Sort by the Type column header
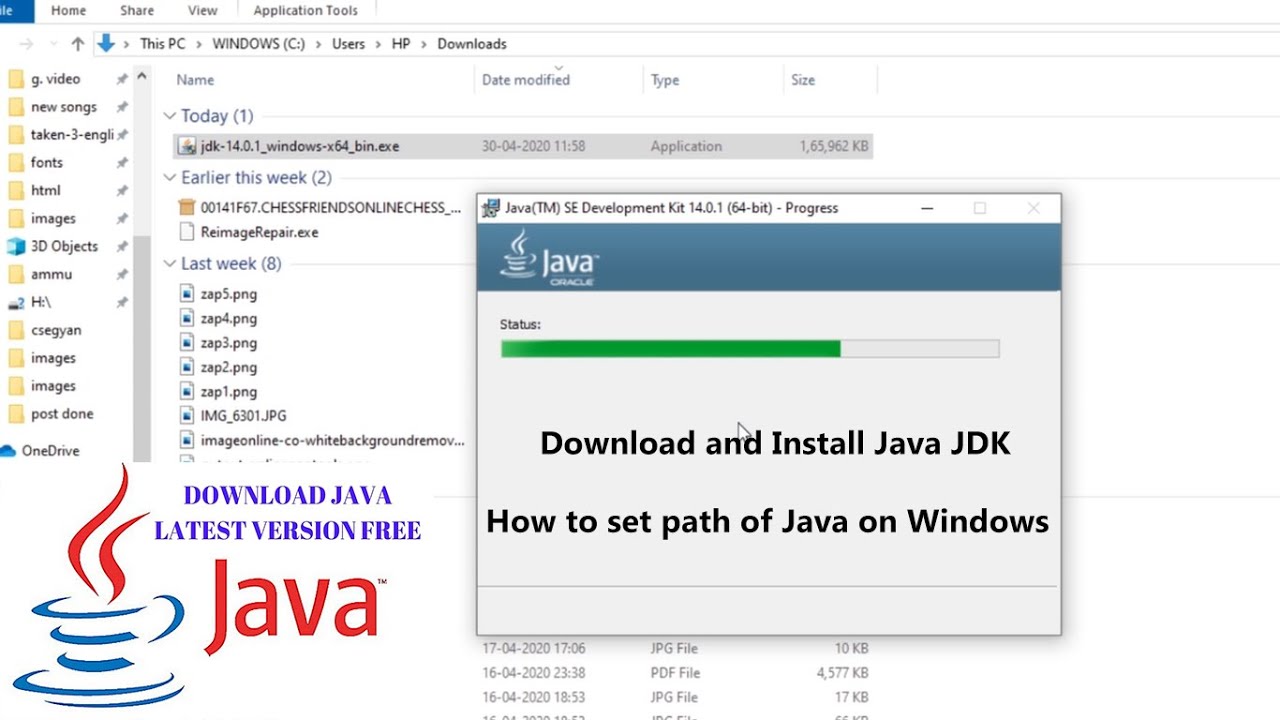 pyautogui.click(x=665, y=80)
